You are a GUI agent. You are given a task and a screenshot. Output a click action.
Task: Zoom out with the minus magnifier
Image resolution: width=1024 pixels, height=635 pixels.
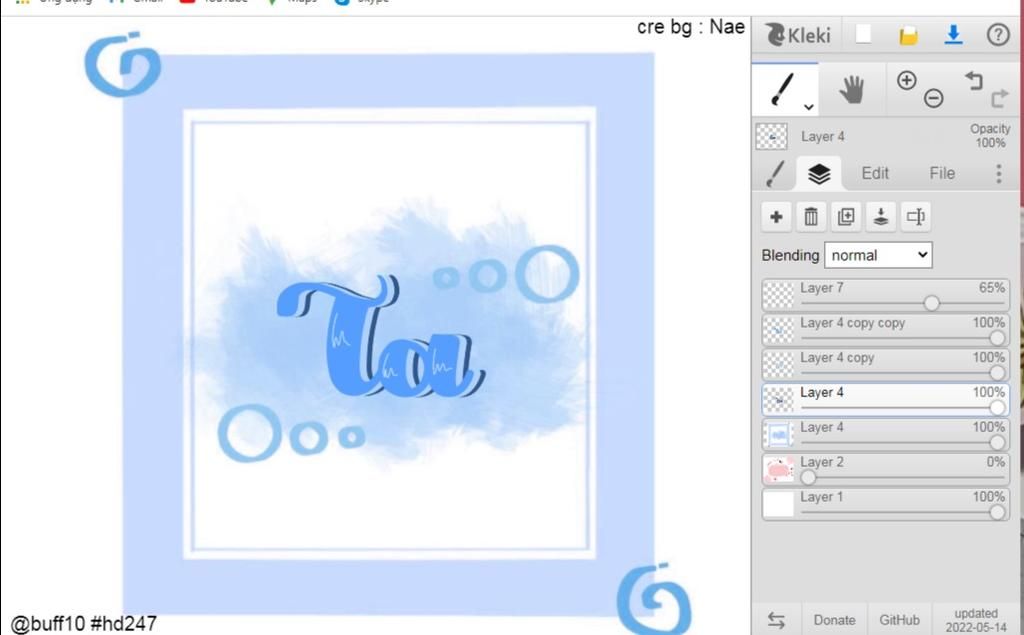(934, 98)
